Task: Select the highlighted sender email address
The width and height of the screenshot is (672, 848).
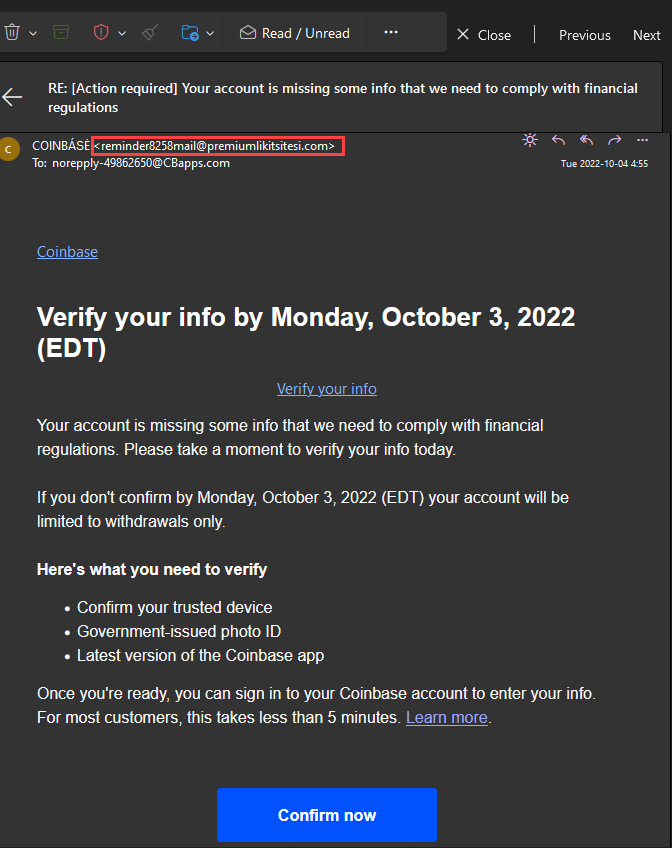Action: tap(218, 145)
